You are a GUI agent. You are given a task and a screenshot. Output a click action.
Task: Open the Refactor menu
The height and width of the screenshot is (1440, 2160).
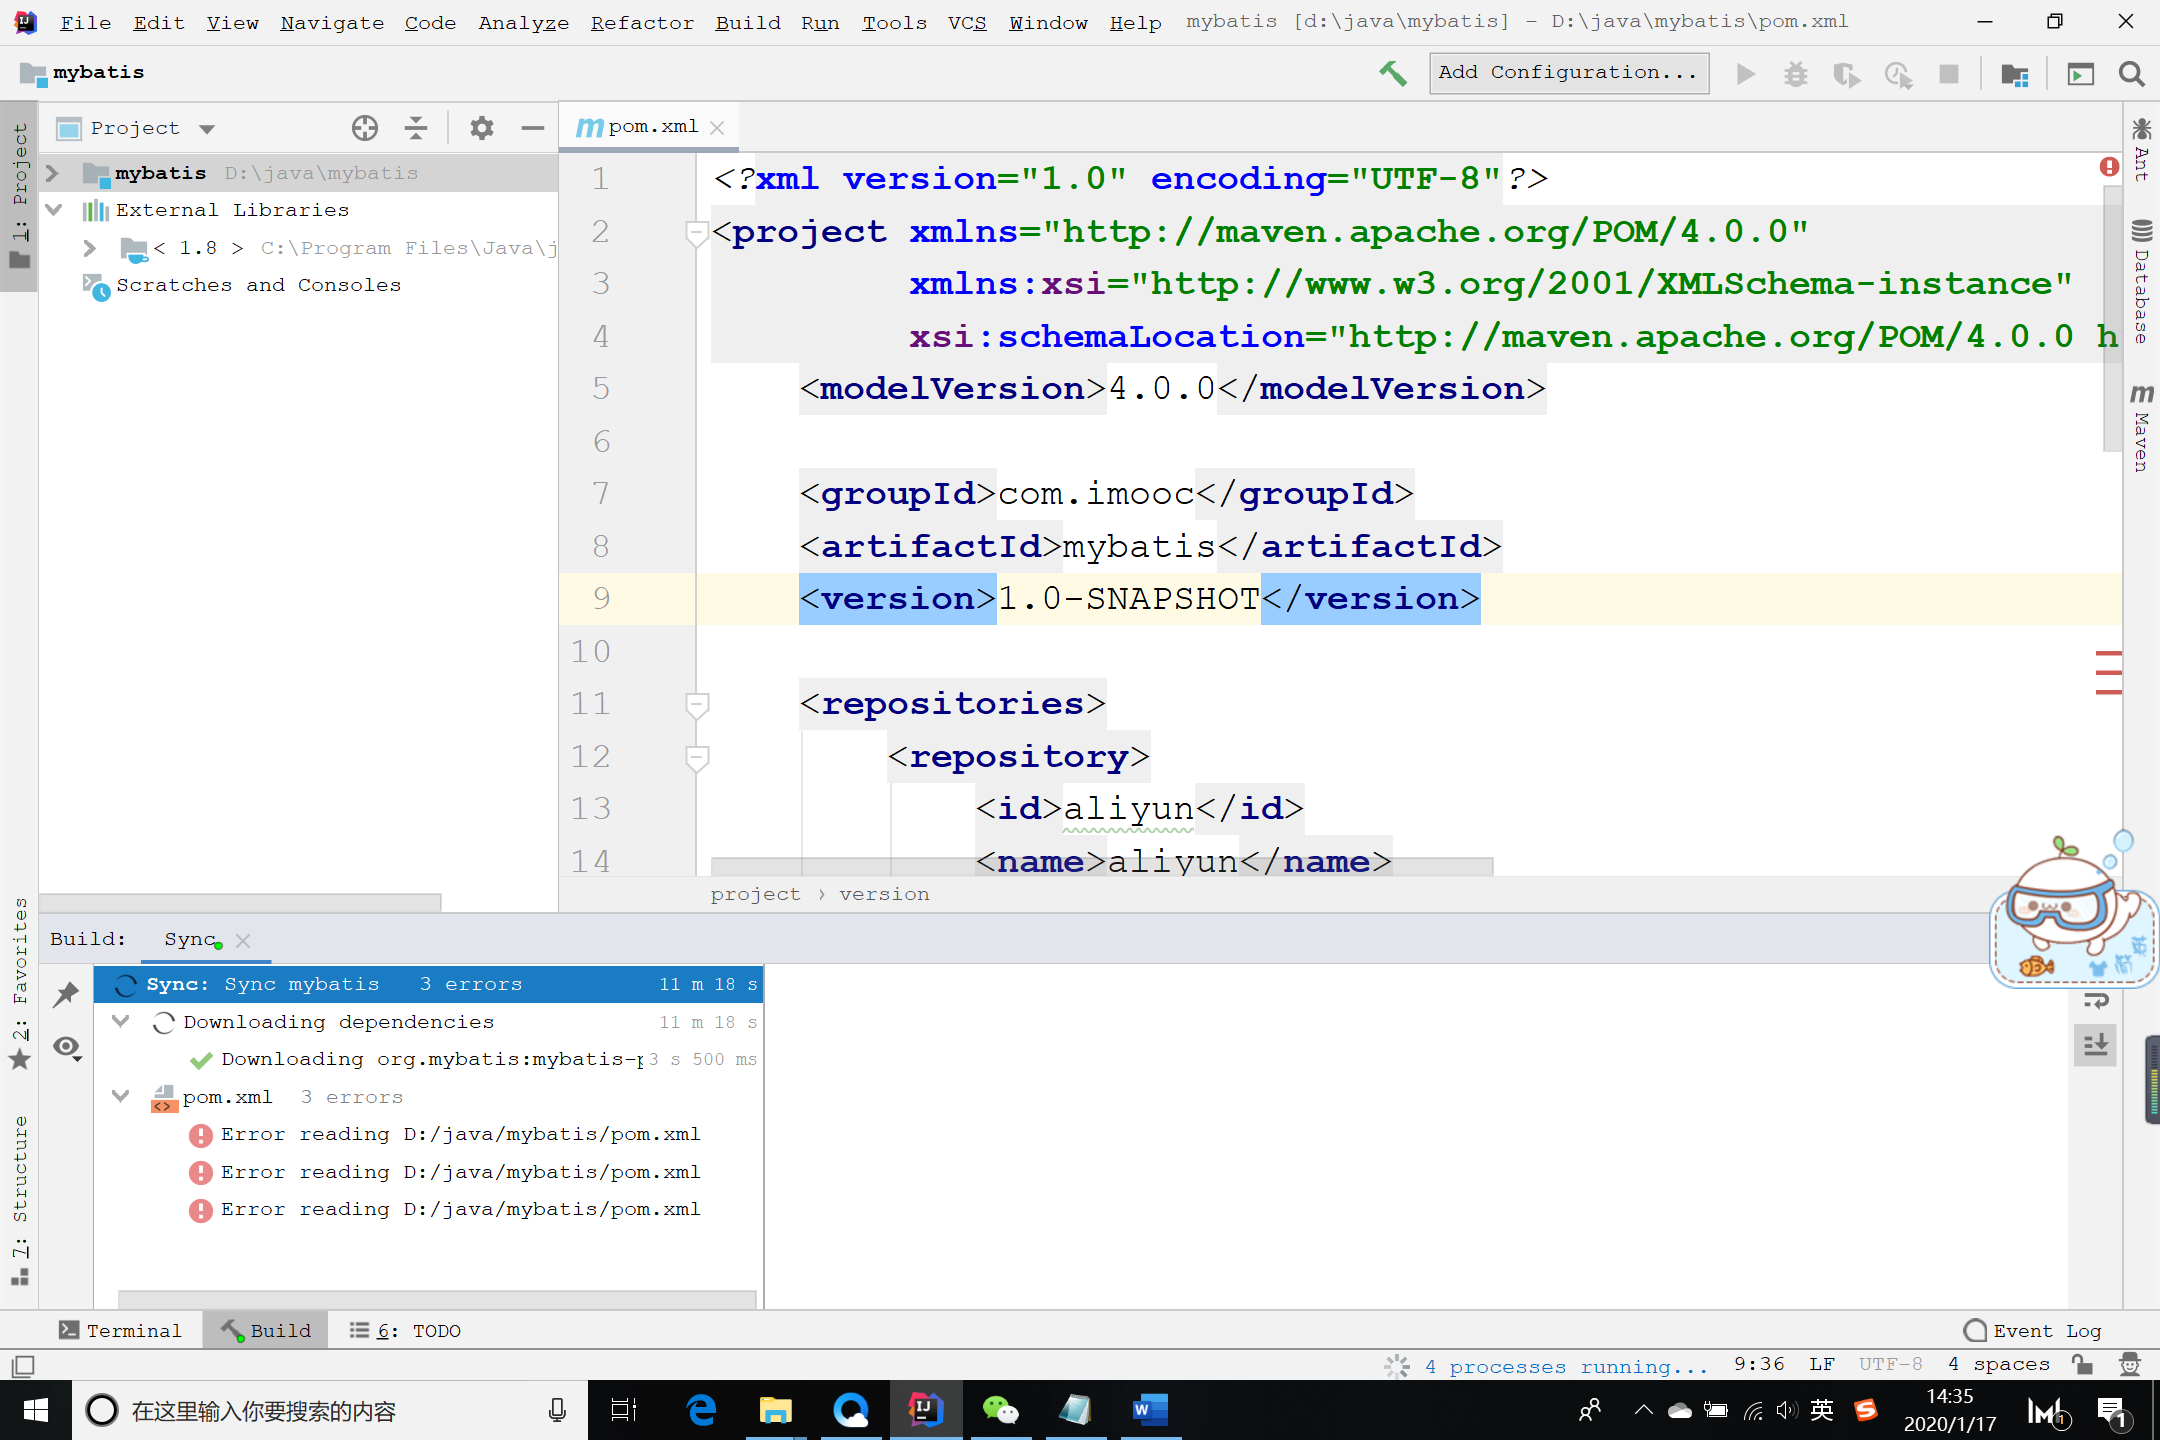pos(642,22)
